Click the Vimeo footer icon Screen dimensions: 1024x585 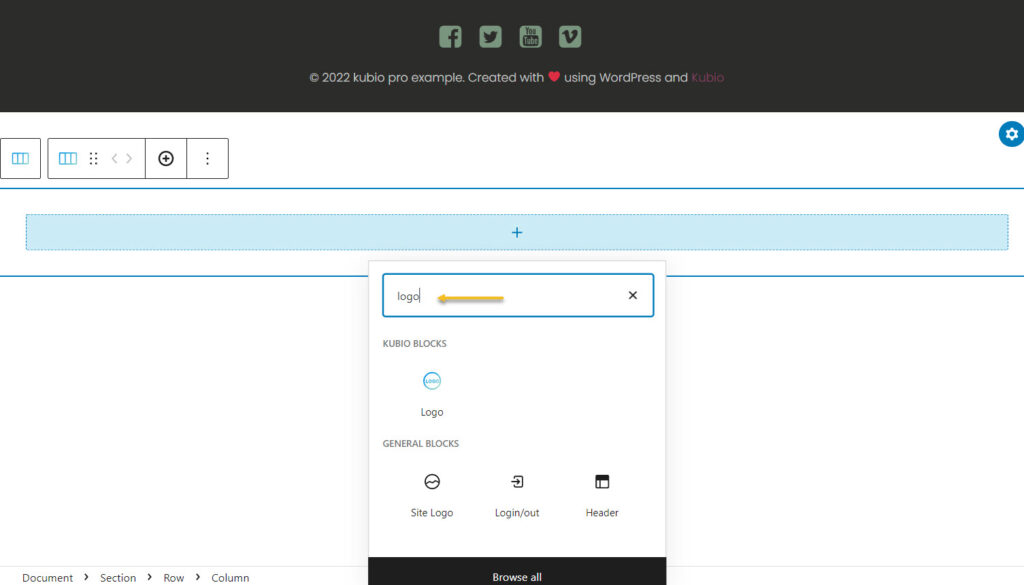[569, 36]
